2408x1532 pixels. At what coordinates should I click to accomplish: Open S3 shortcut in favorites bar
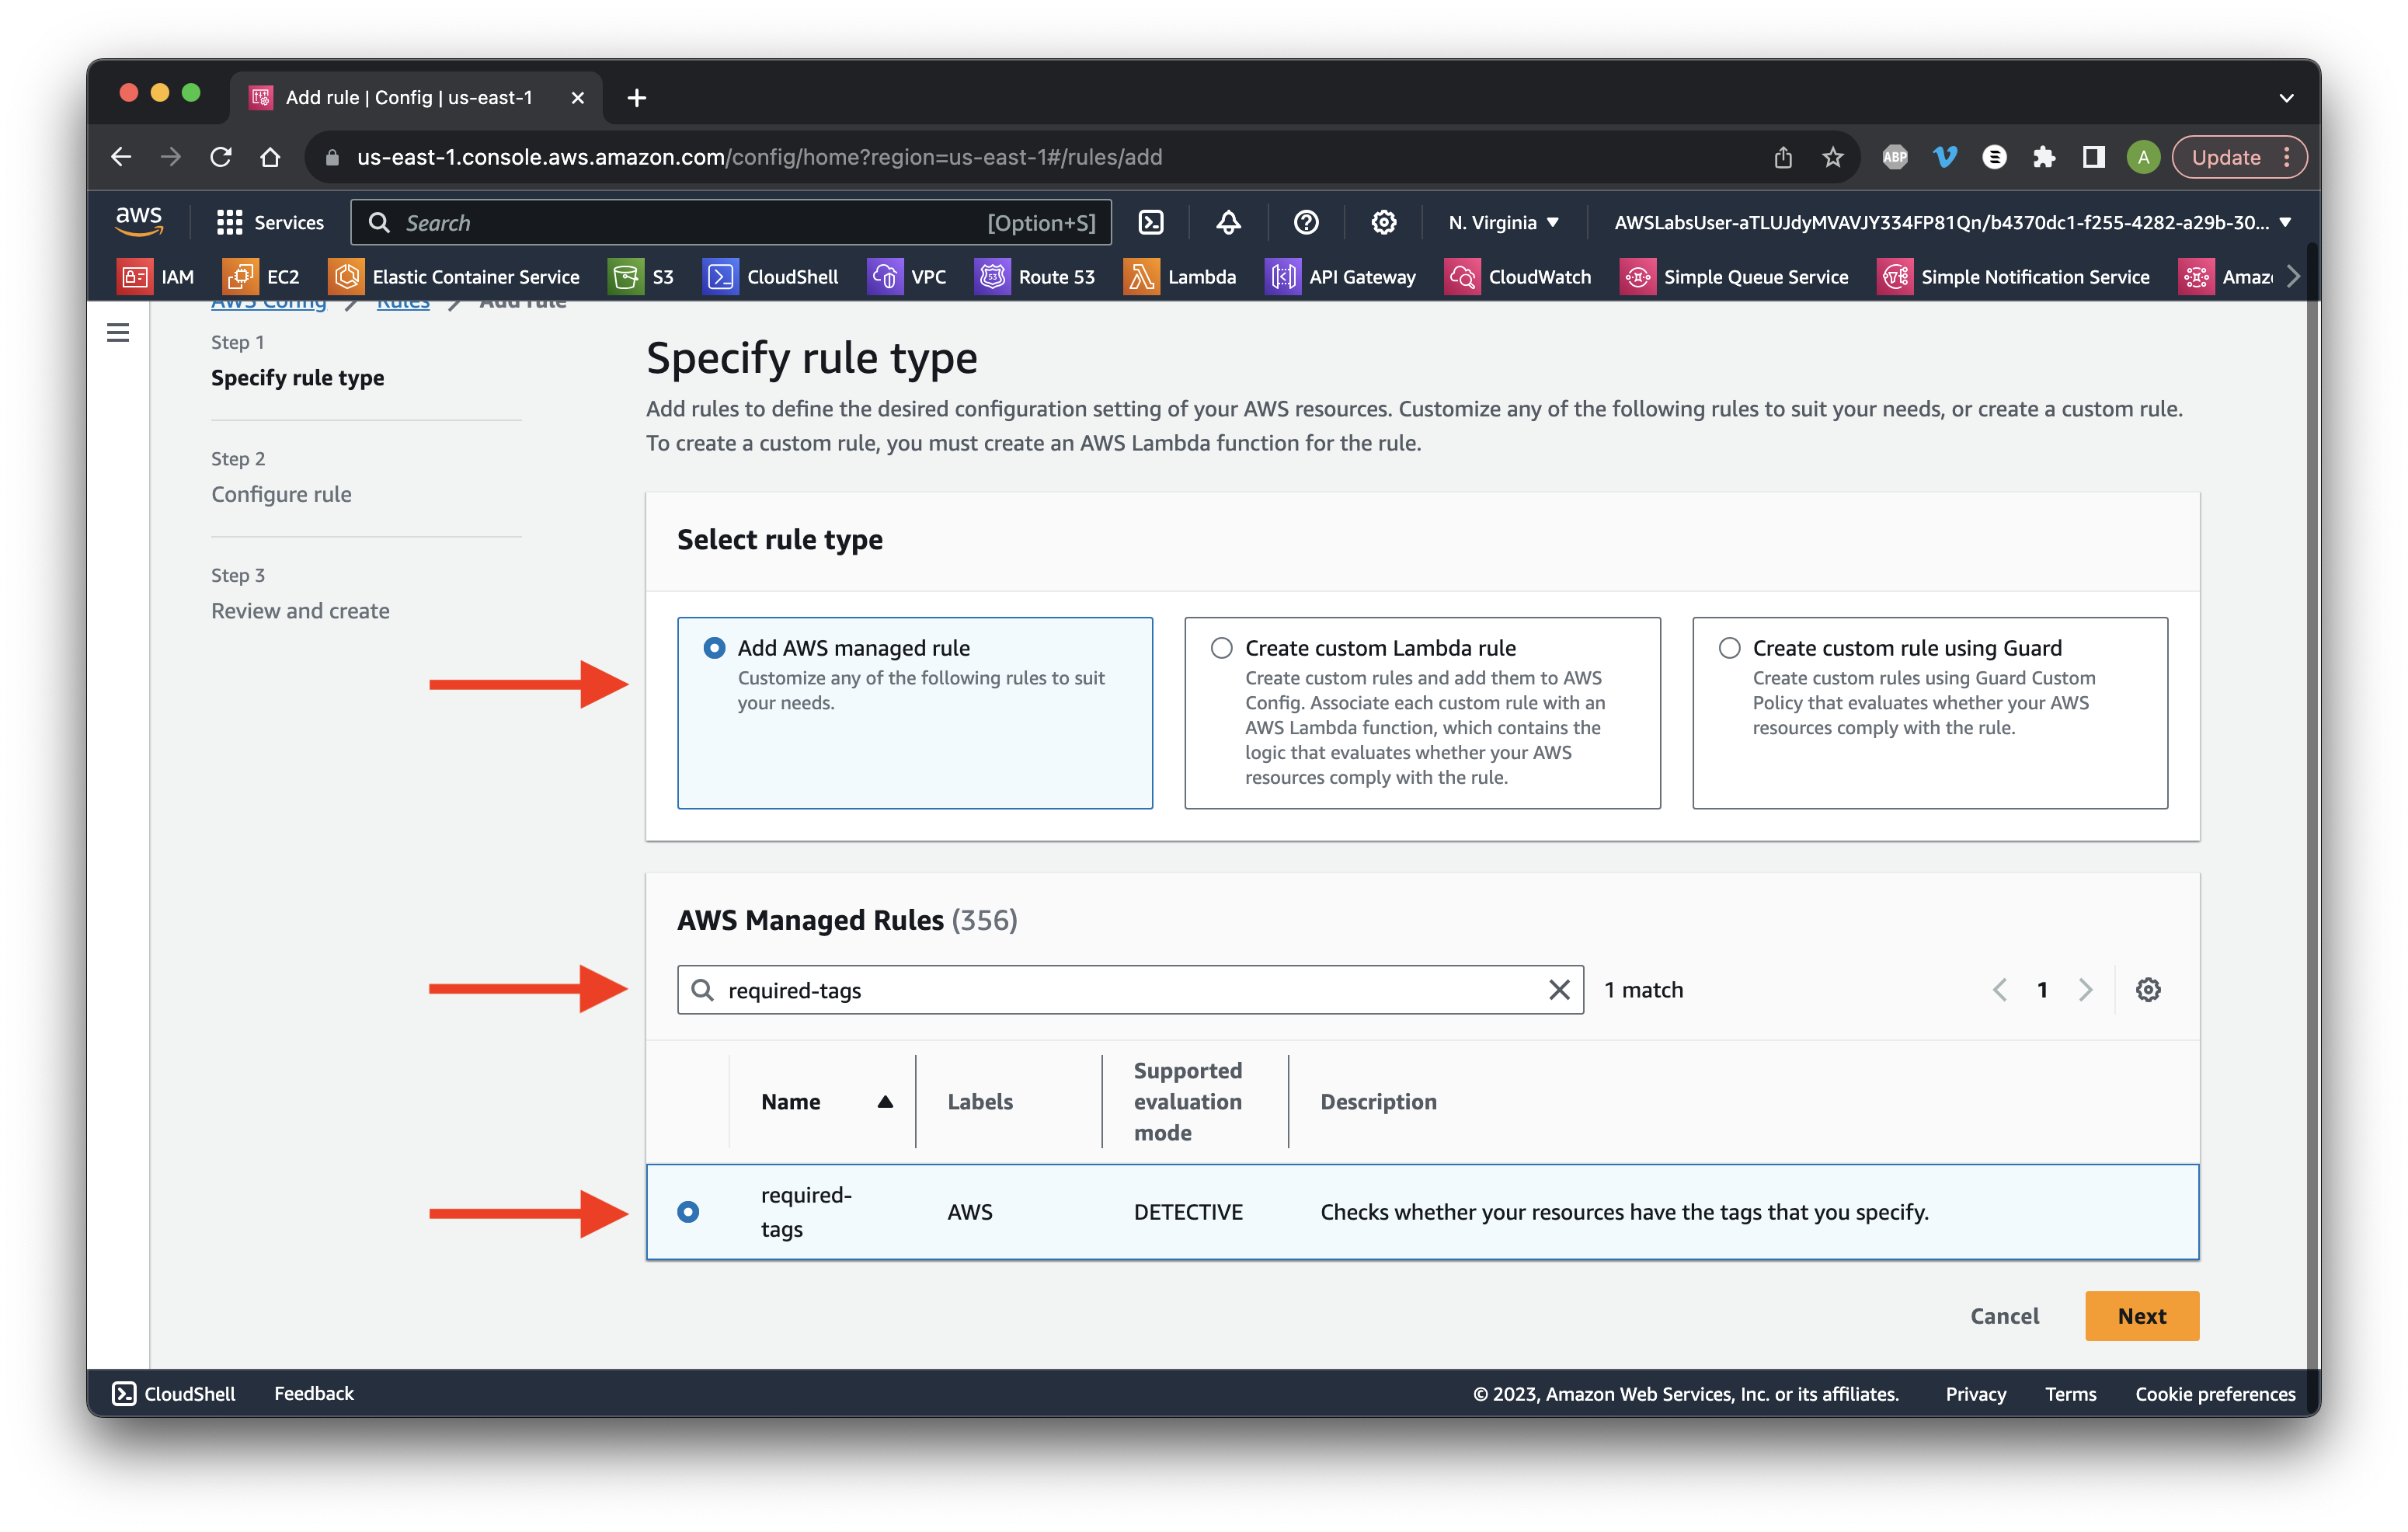click(x=642, y=276)
